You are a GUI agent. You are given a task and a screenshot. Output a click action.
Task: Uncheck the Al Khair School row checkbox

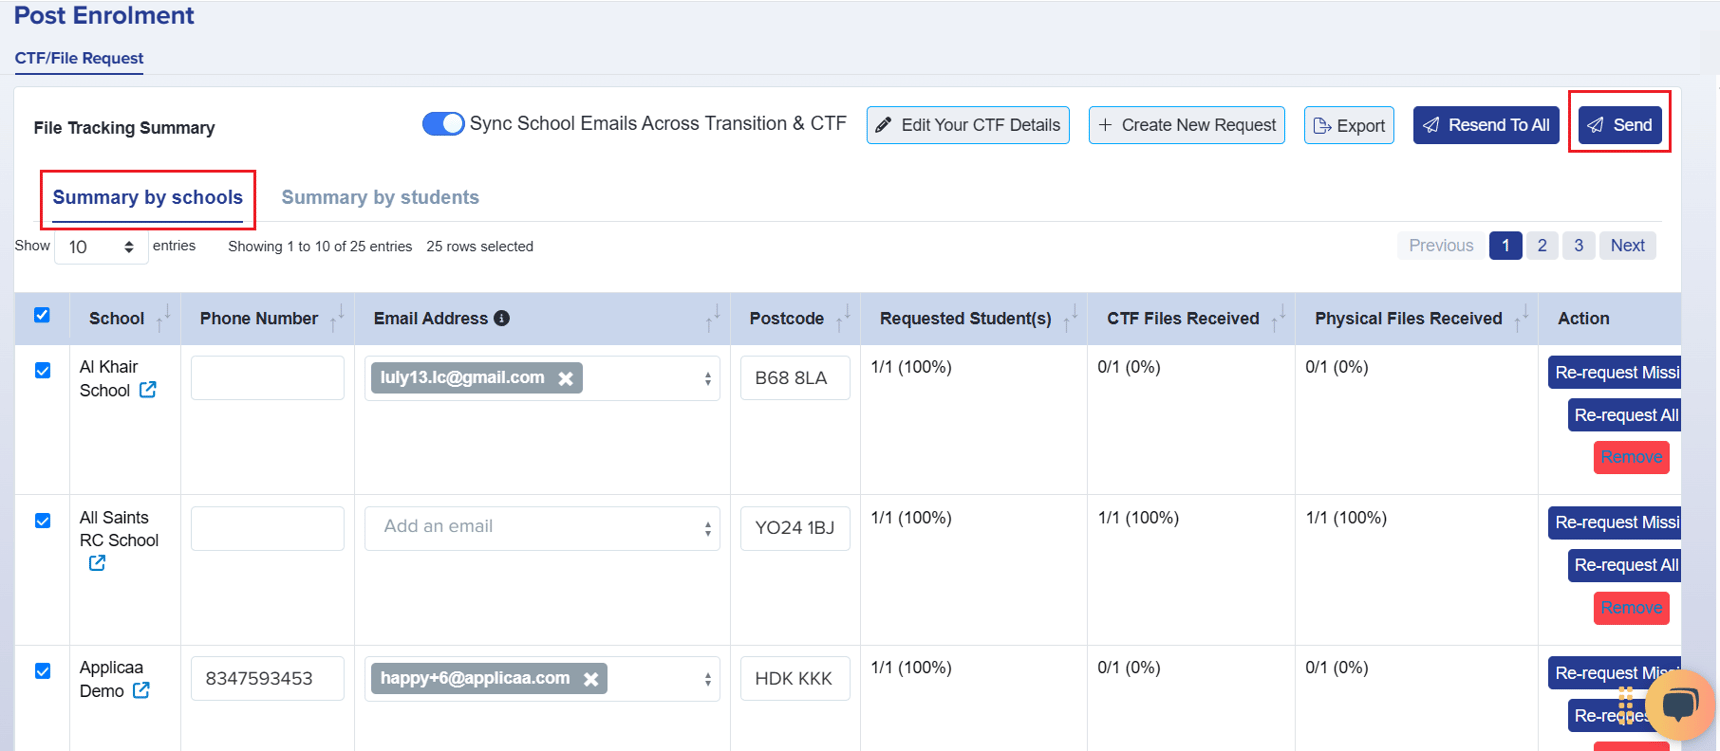click(x=43, y=371)
